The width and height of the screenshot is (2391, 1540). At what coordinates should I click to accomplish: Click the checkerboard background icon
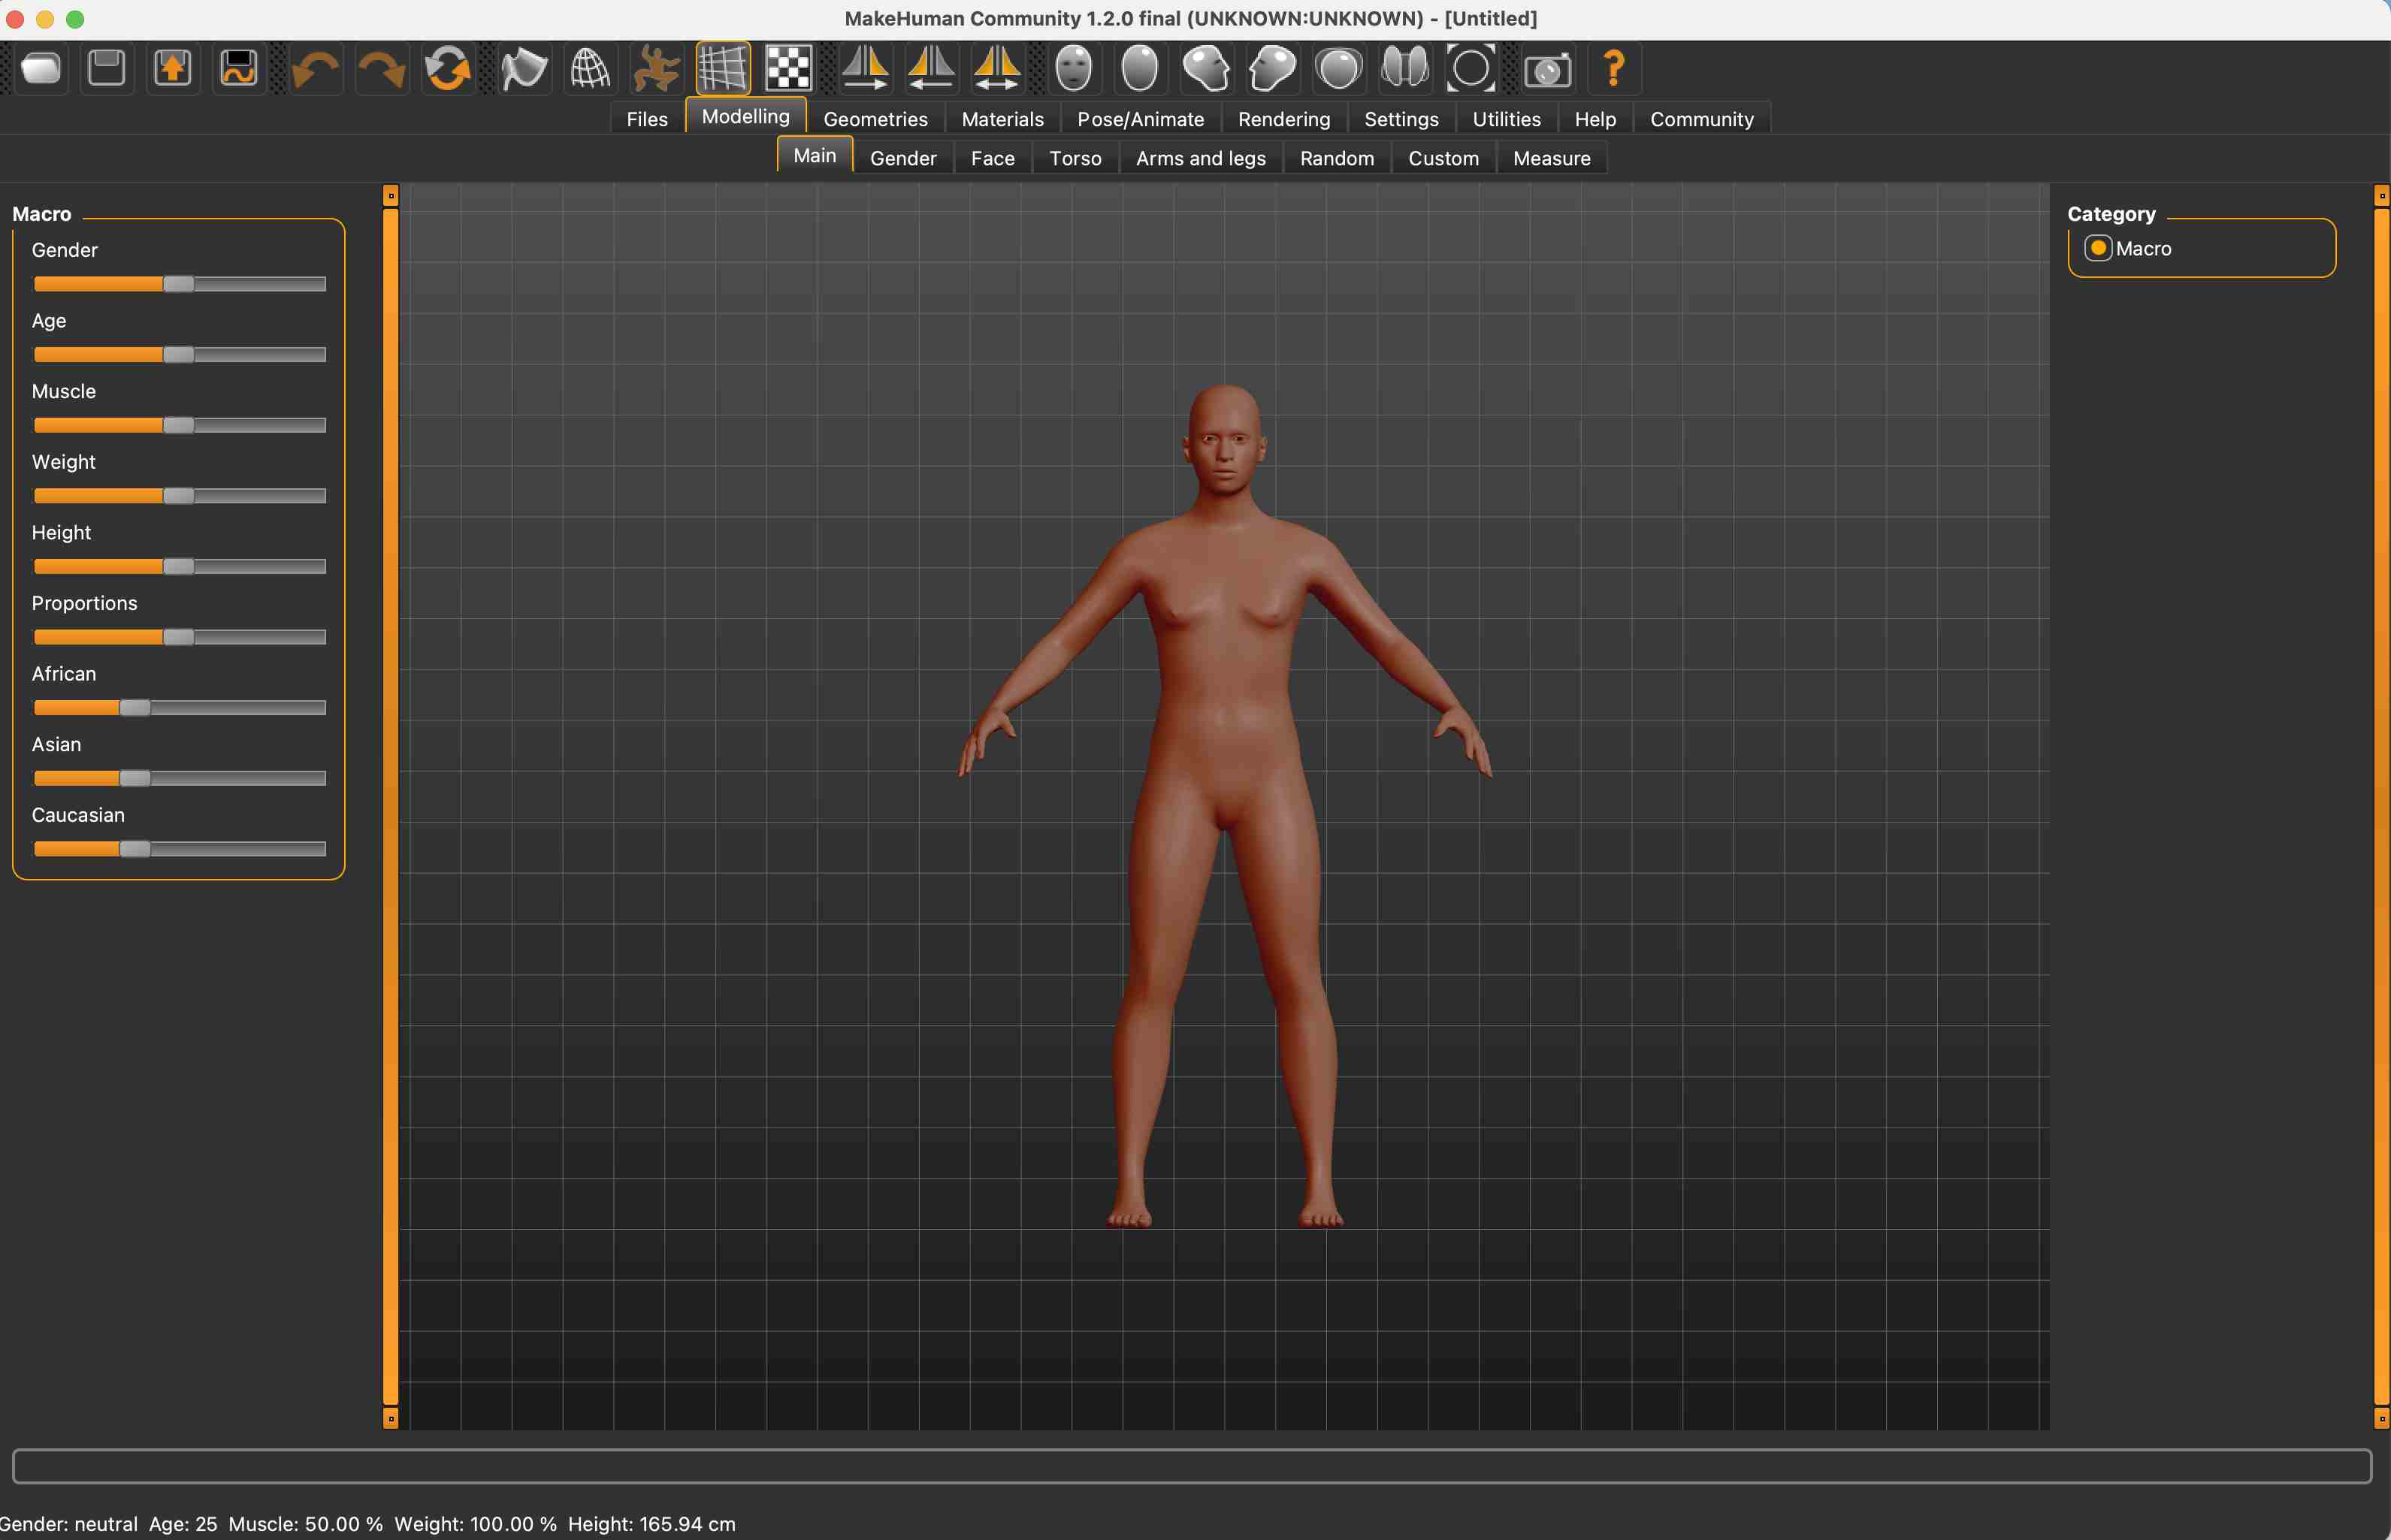[789, 69]
